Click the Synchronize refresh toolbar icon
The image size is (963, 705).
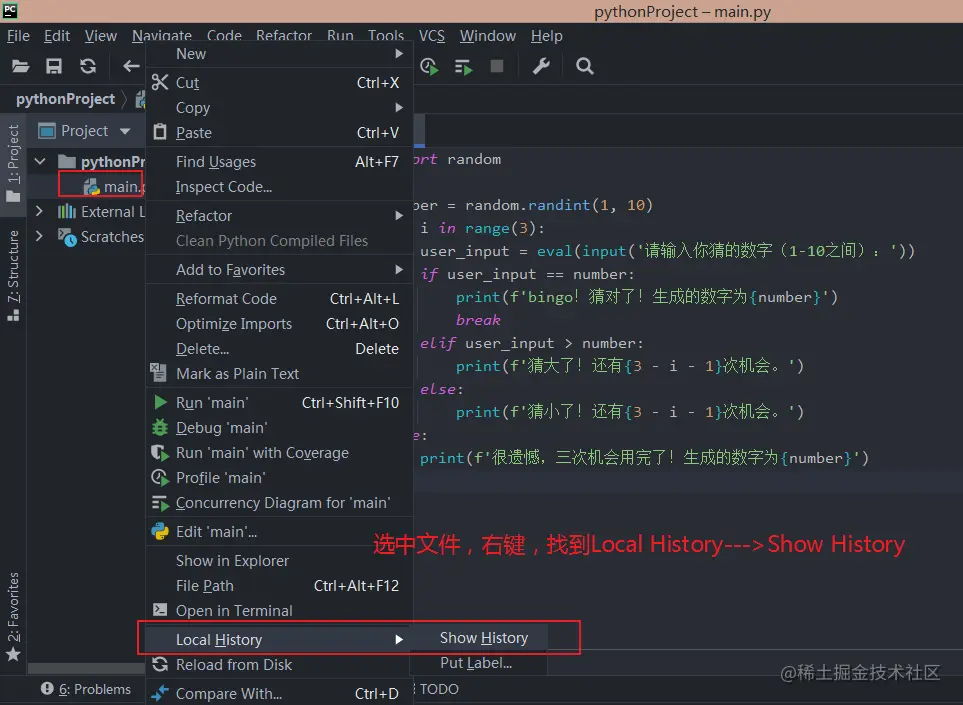(x=88, y=66)
